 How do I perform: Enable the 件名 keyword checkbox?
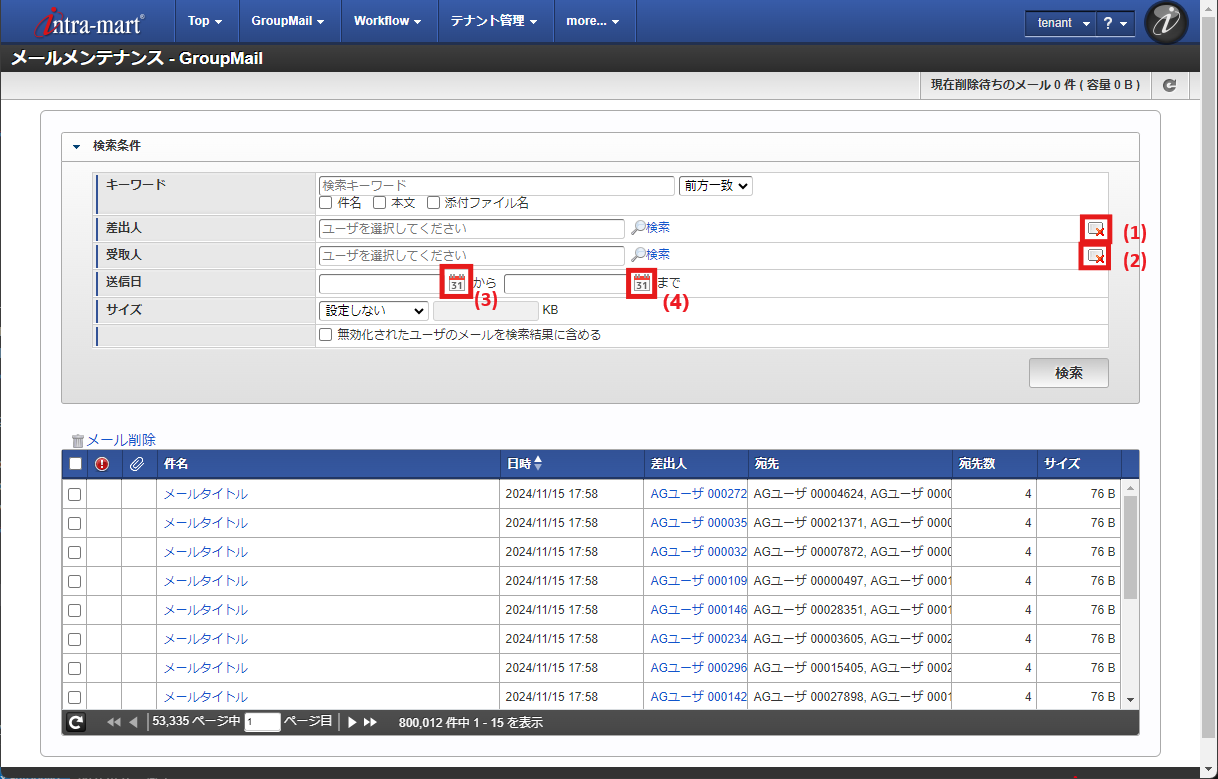[325, 203]
